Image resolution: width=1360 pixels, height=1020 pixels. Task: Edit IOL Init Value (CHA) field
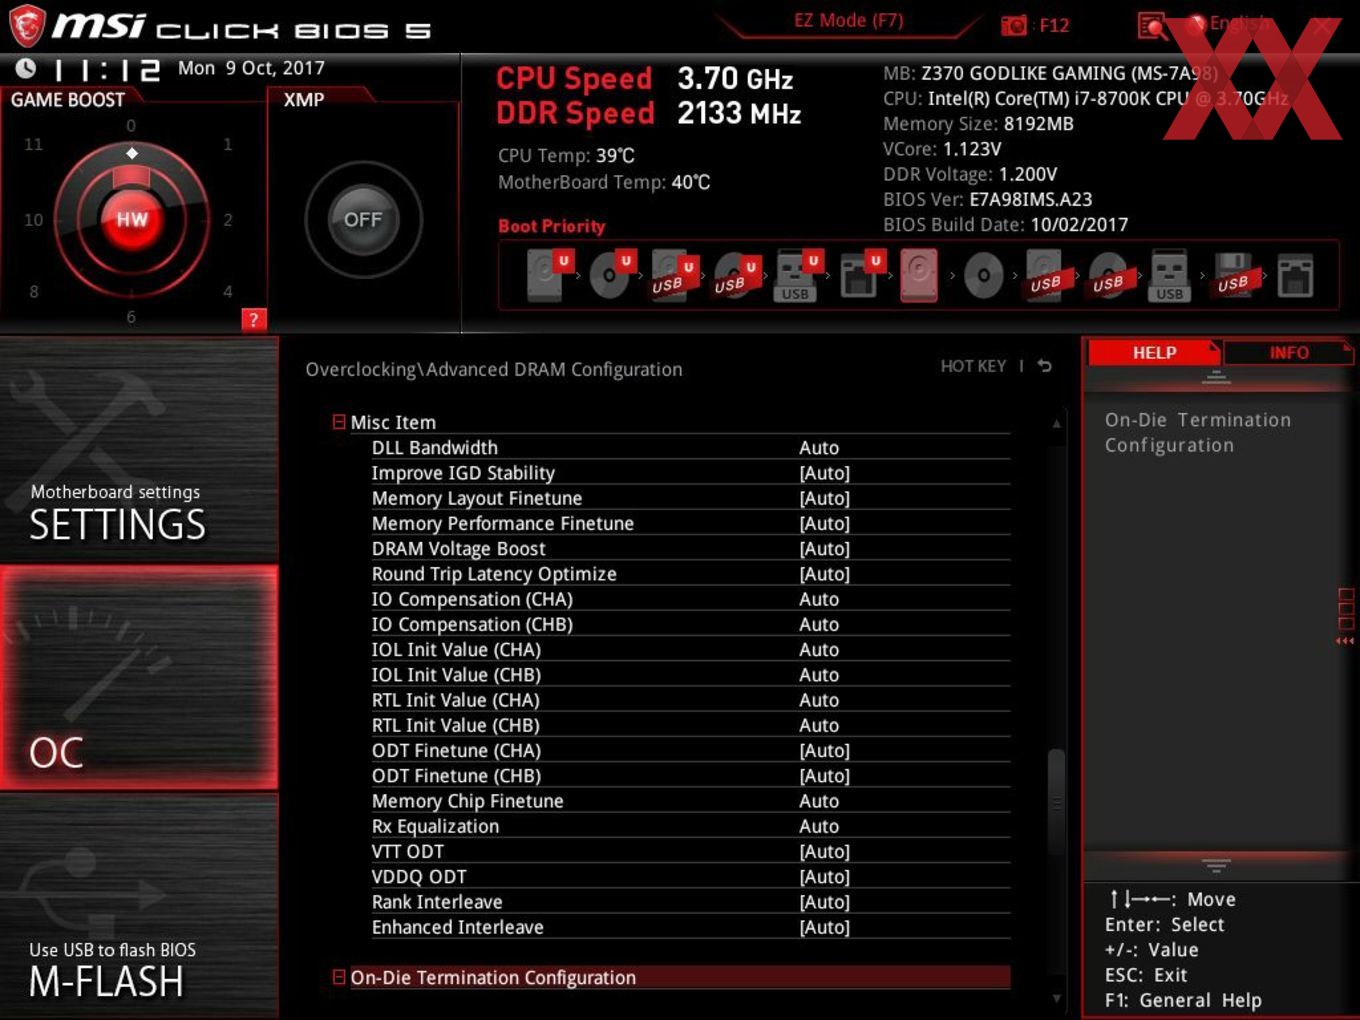(x=819, y=649)
